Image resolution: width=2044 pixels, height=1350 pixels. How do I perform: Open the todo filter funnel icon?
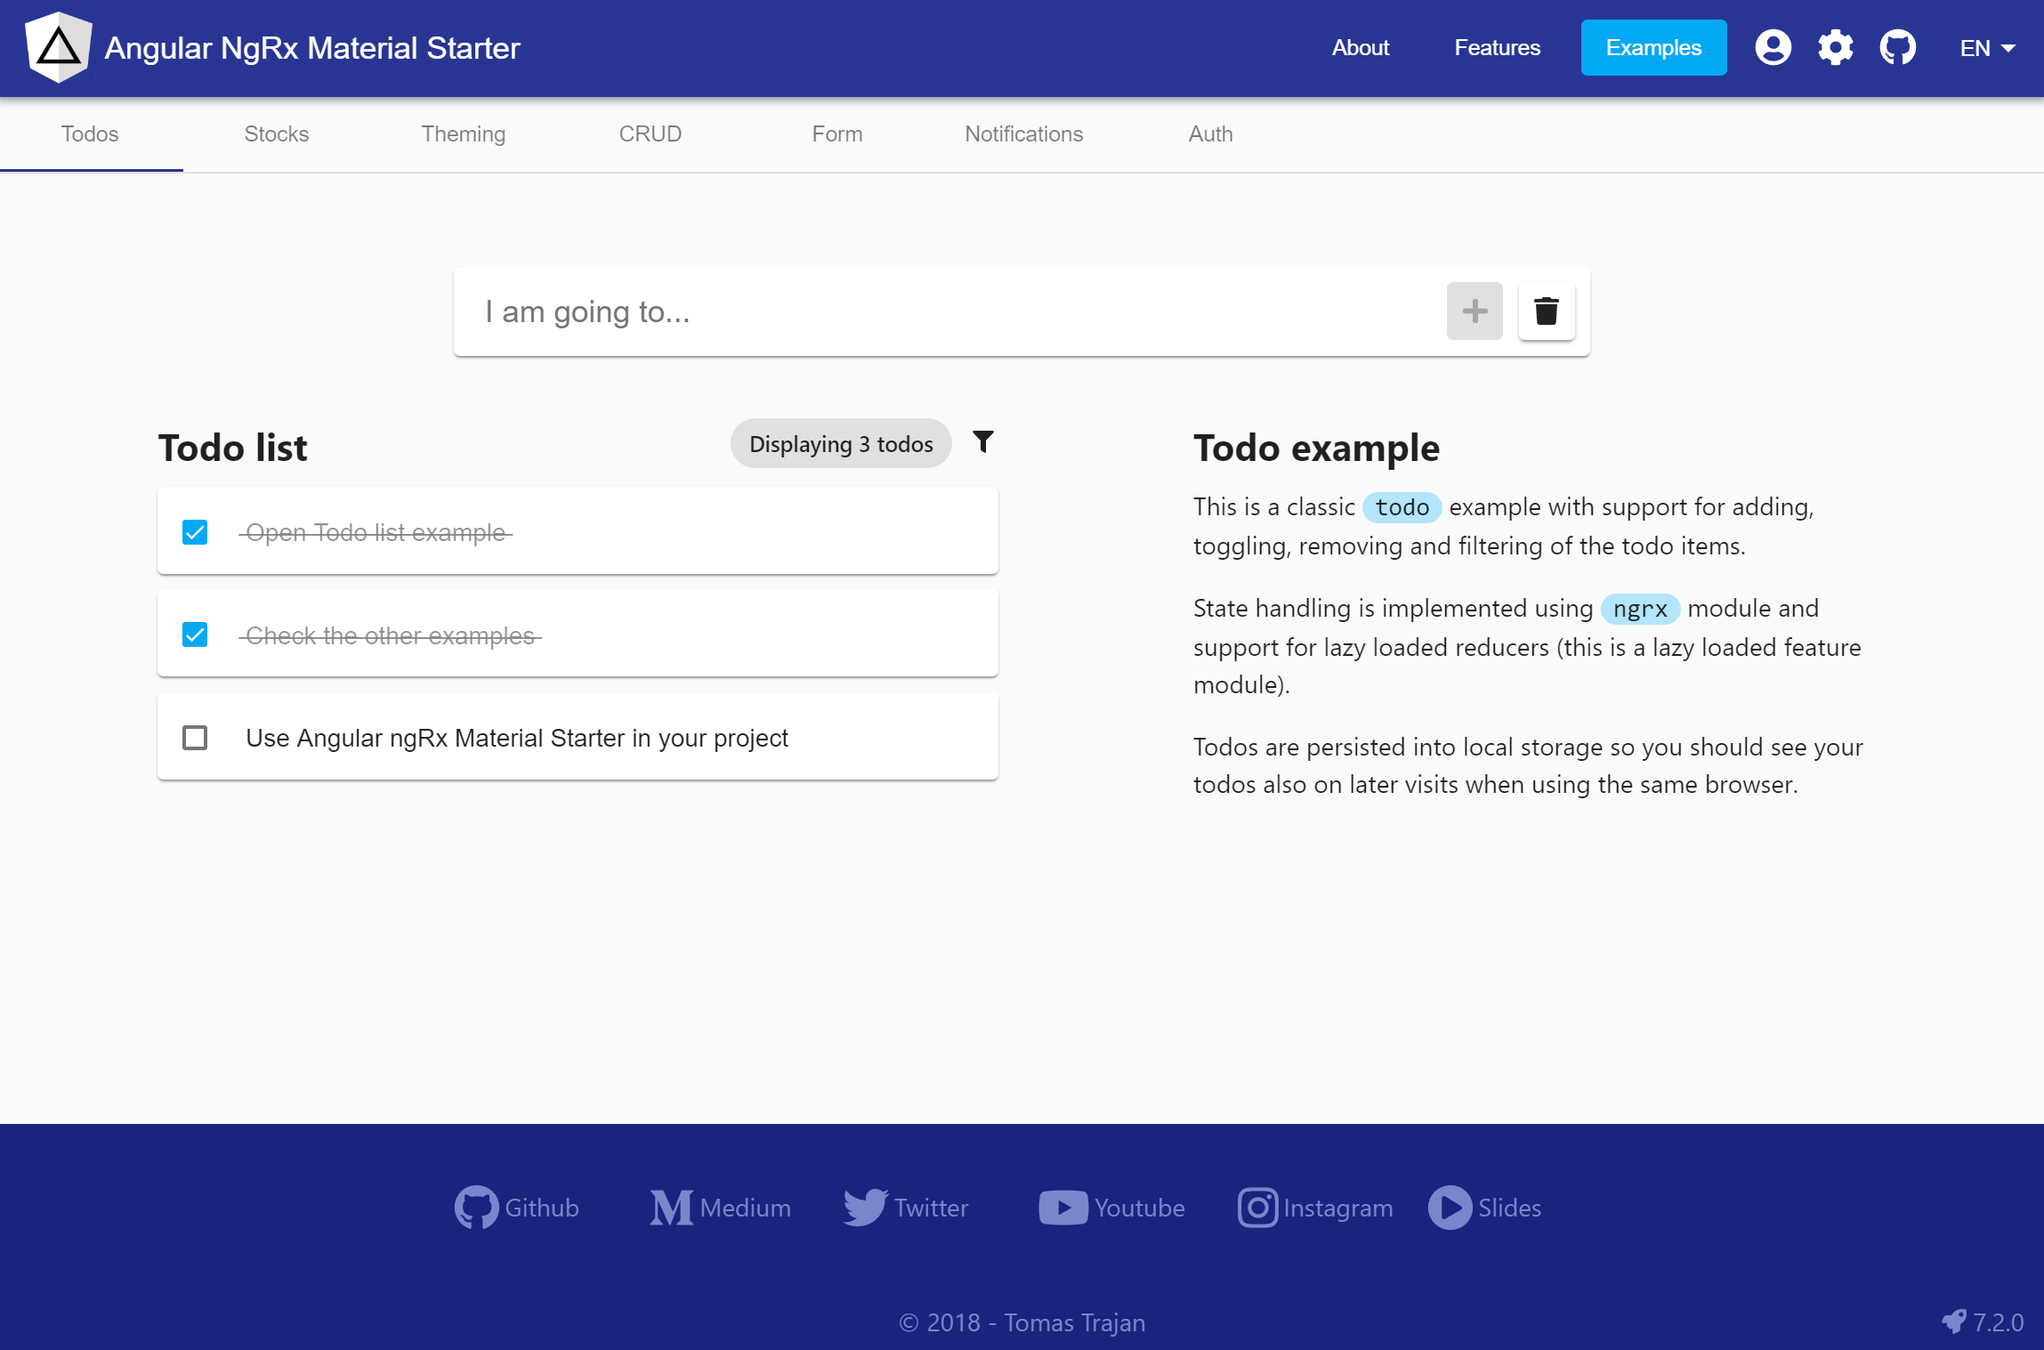[x=983, y=442]
